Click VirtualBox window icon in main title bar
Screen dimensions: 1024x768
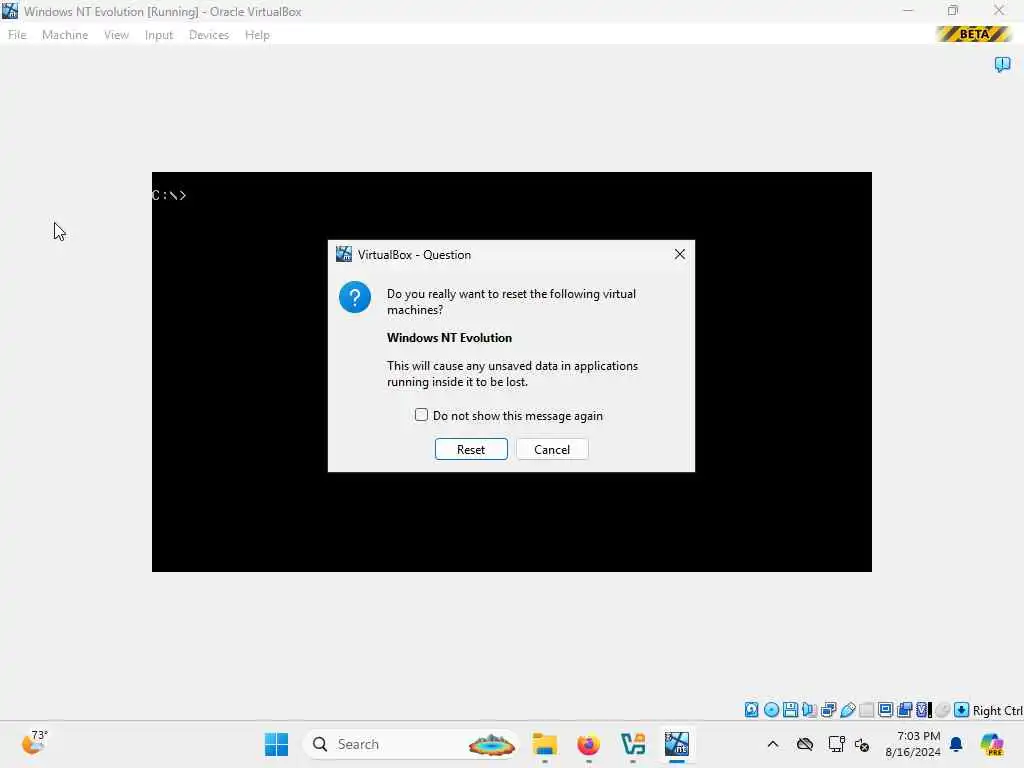[x=10, y=10]
